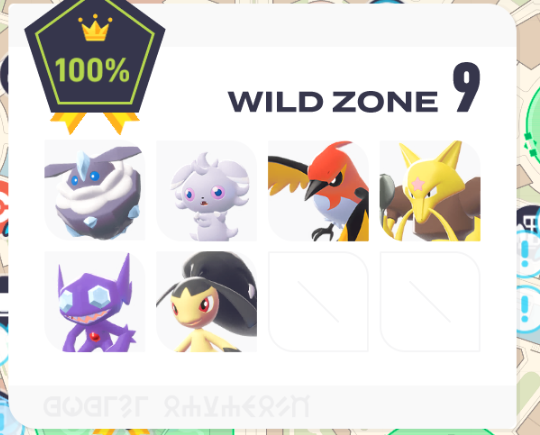Select the last empty Pokémon slot
Screen dimensions: 540x435
pos(430,302)
